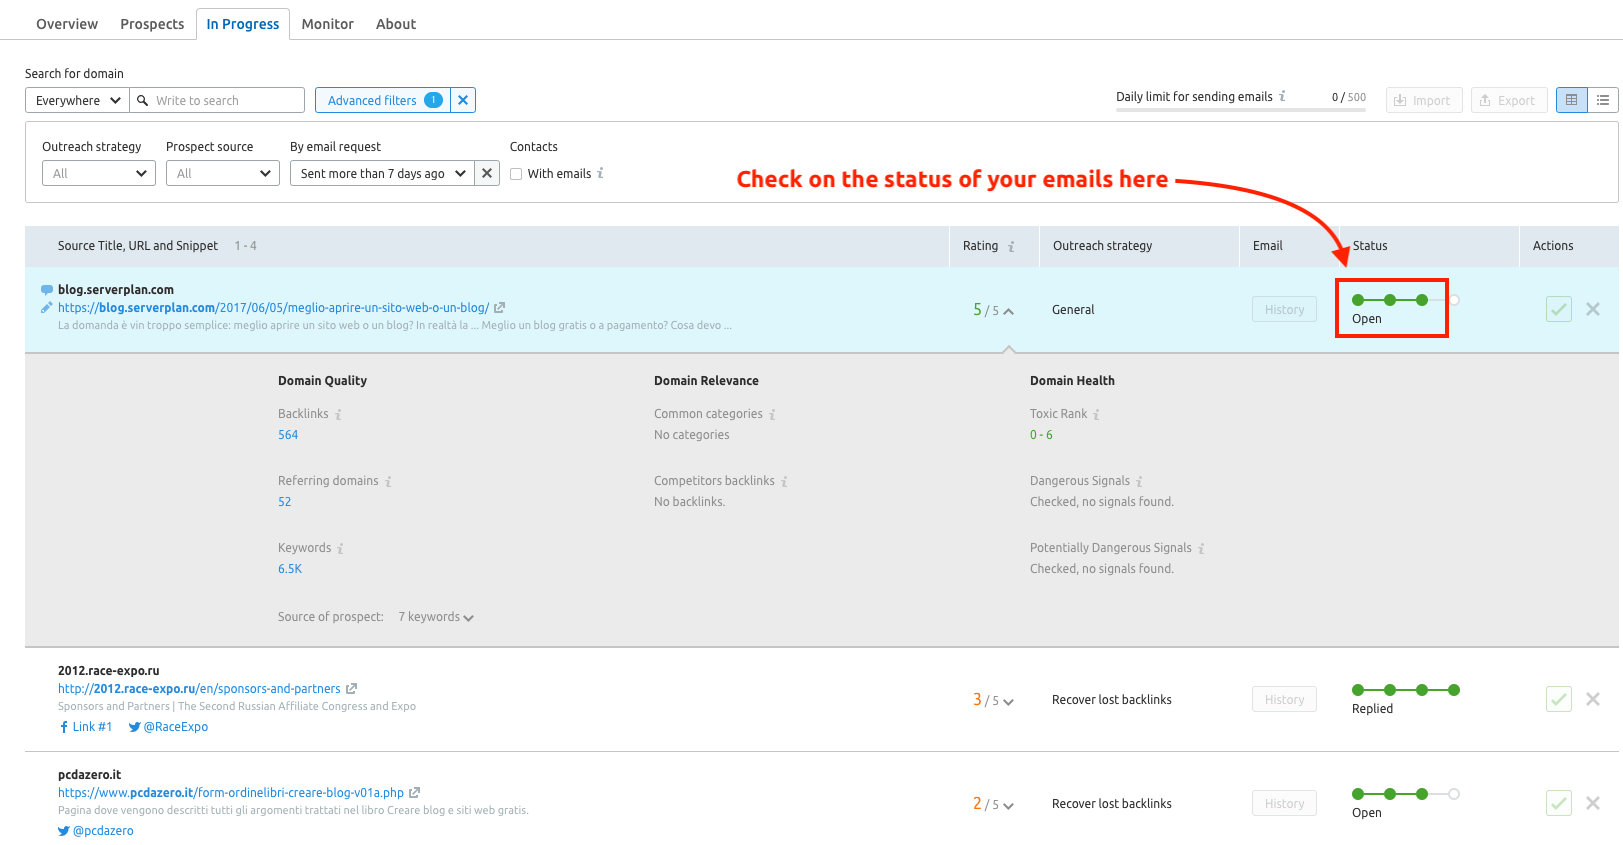This screenshot has width=1623, height=845.
Task: Switch to the Prospects tab
Action: click(x=152, y=24)
